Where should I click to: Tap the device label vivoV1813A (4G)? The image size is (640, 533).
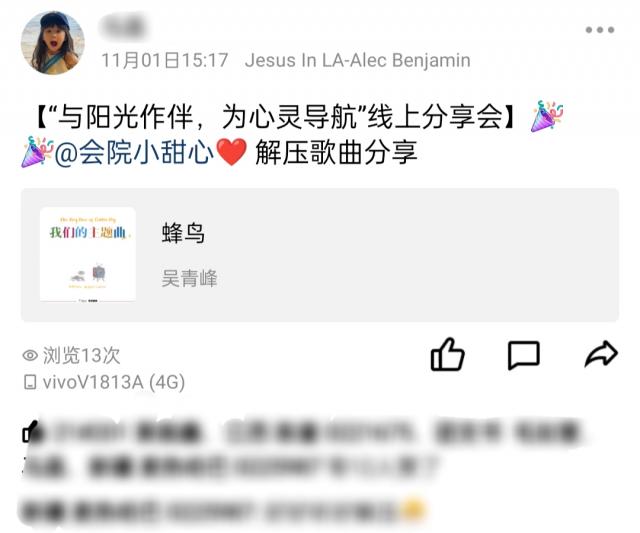pyautogui.click(x=114, y=382)
